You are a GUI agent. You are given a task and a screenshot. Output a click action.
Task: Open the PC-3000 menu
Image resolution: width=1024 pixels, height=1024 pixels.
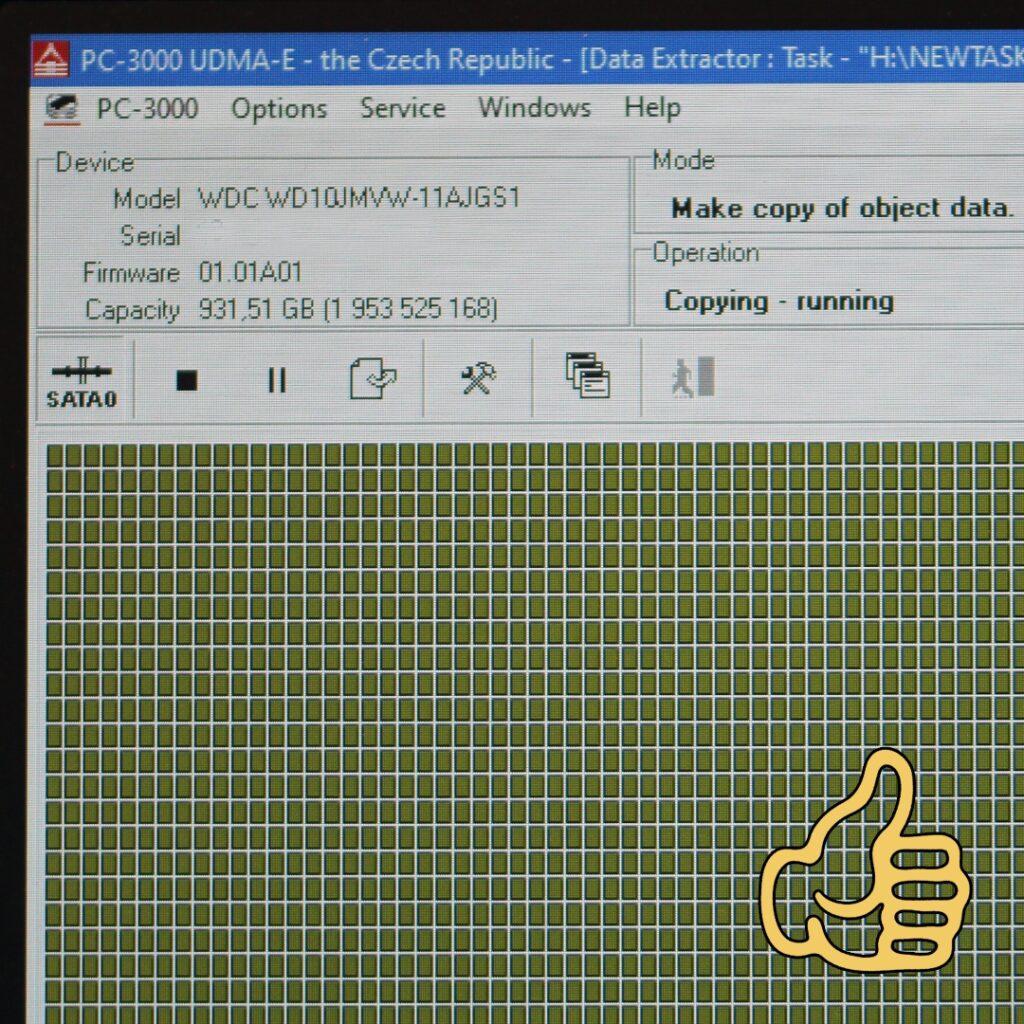click(148, 108)
